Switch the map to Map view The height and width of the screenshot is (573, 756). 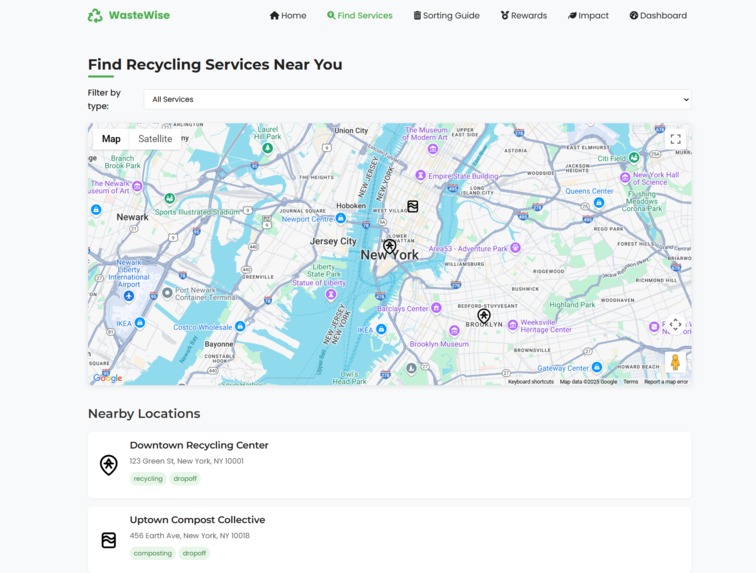pyautogui.click(x=111, y=139)
